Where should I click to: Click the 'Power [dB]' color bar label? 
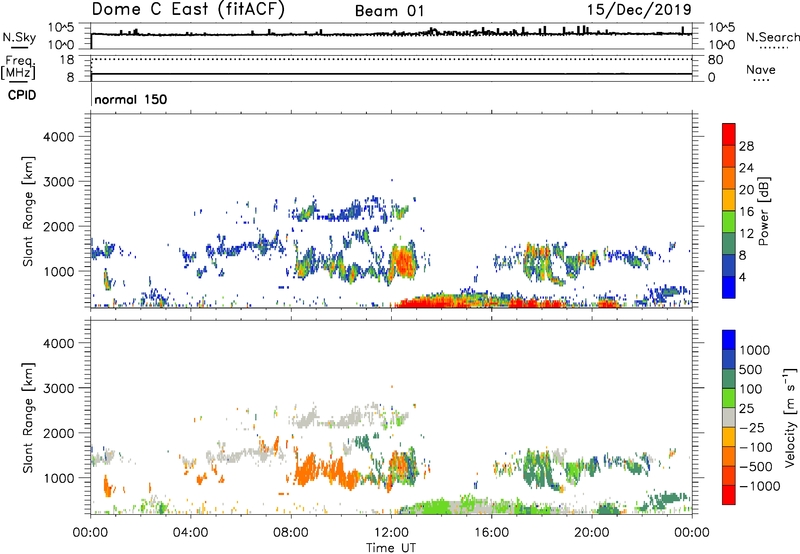pyautogui.click(x=764, y=211)
